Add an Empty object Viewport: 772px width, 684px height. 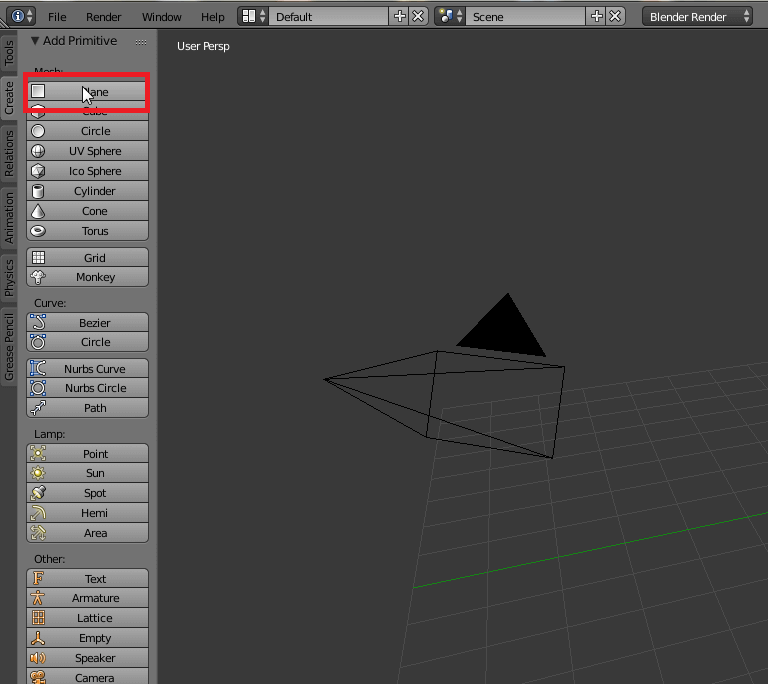click(87, 638)
